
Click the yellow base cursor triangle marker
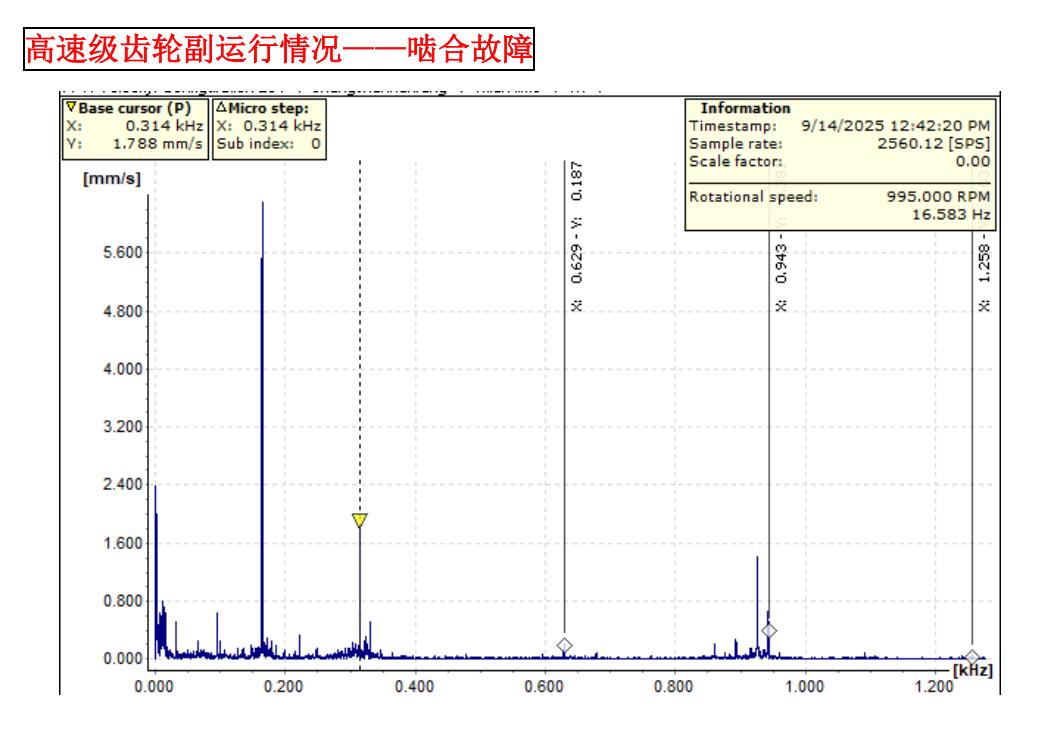click(359, 520)
